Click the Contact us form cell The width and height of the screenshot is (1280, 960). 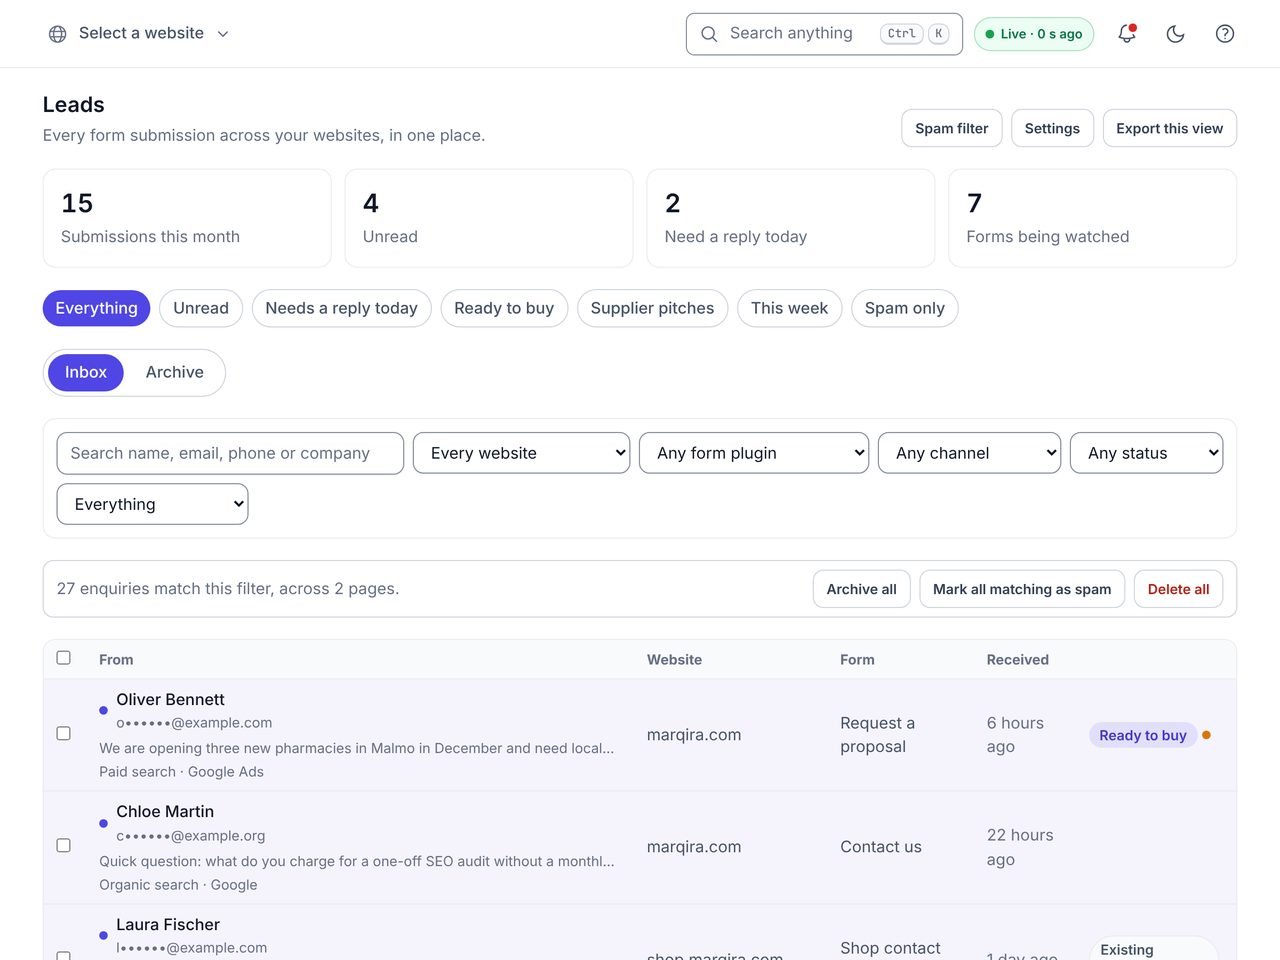tap(881, 846)
